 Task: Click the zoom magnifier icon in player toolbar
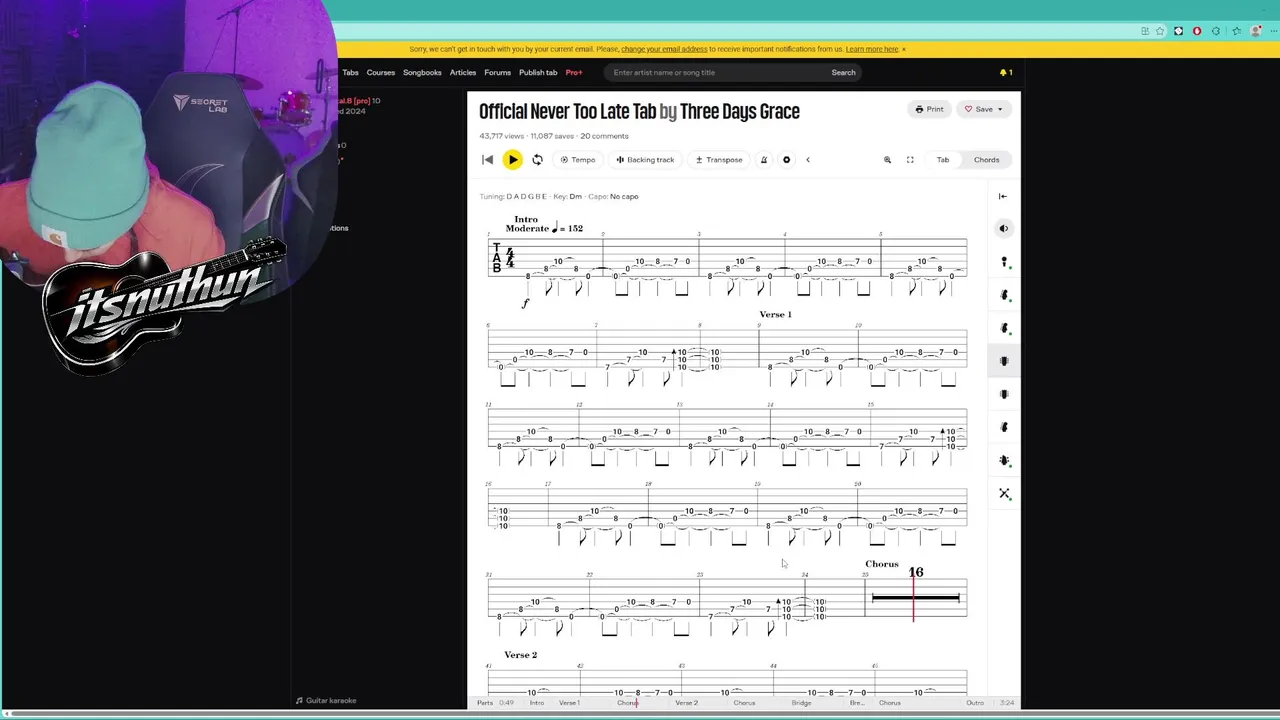tap(887, 160)
